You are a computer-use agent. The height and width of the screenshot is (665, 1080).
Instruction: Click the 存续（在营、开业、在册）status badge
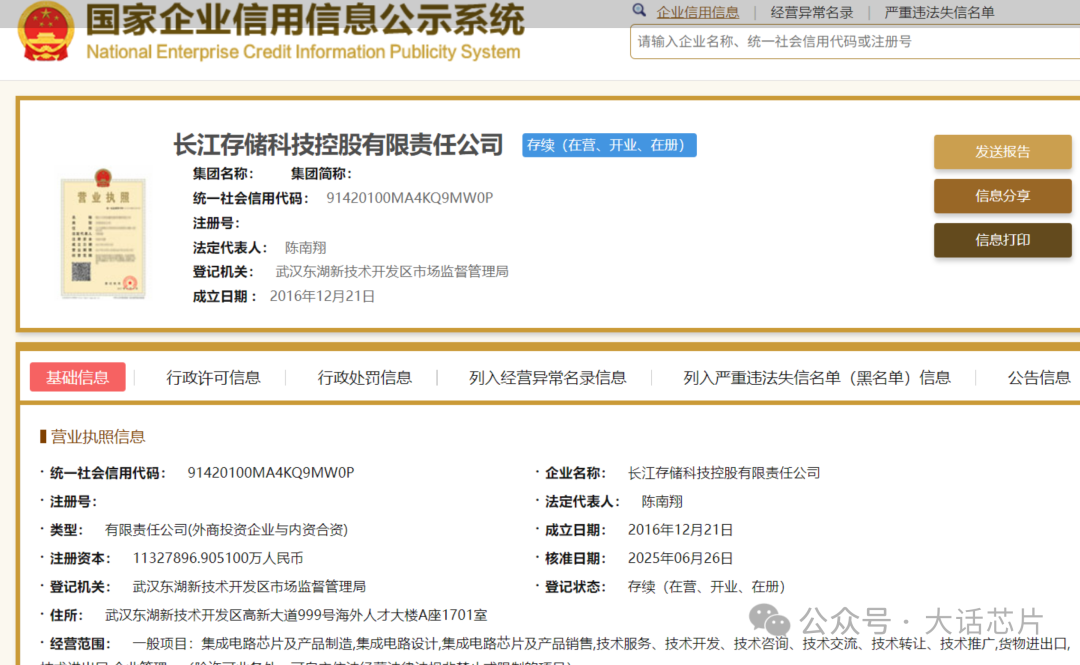tap(609, 145)
